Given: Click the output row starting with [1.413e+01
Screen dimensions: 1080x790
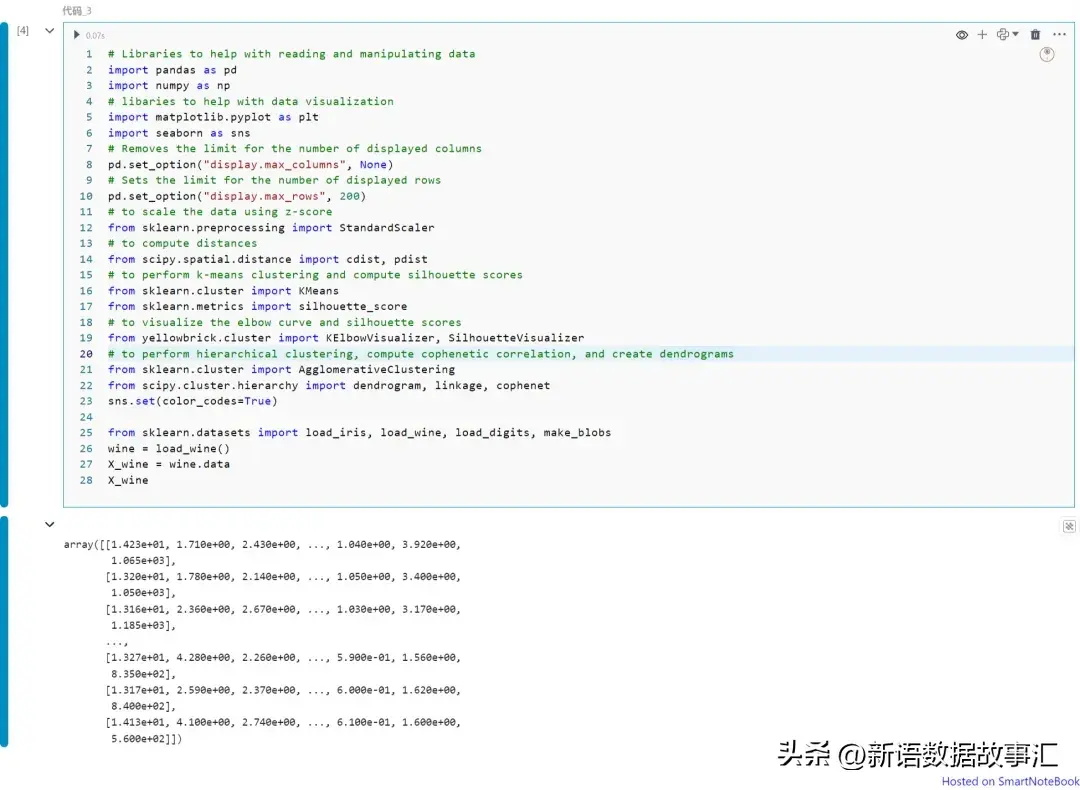Looking at the screenshot, I should pyautogui.click(x=283, y=722).
